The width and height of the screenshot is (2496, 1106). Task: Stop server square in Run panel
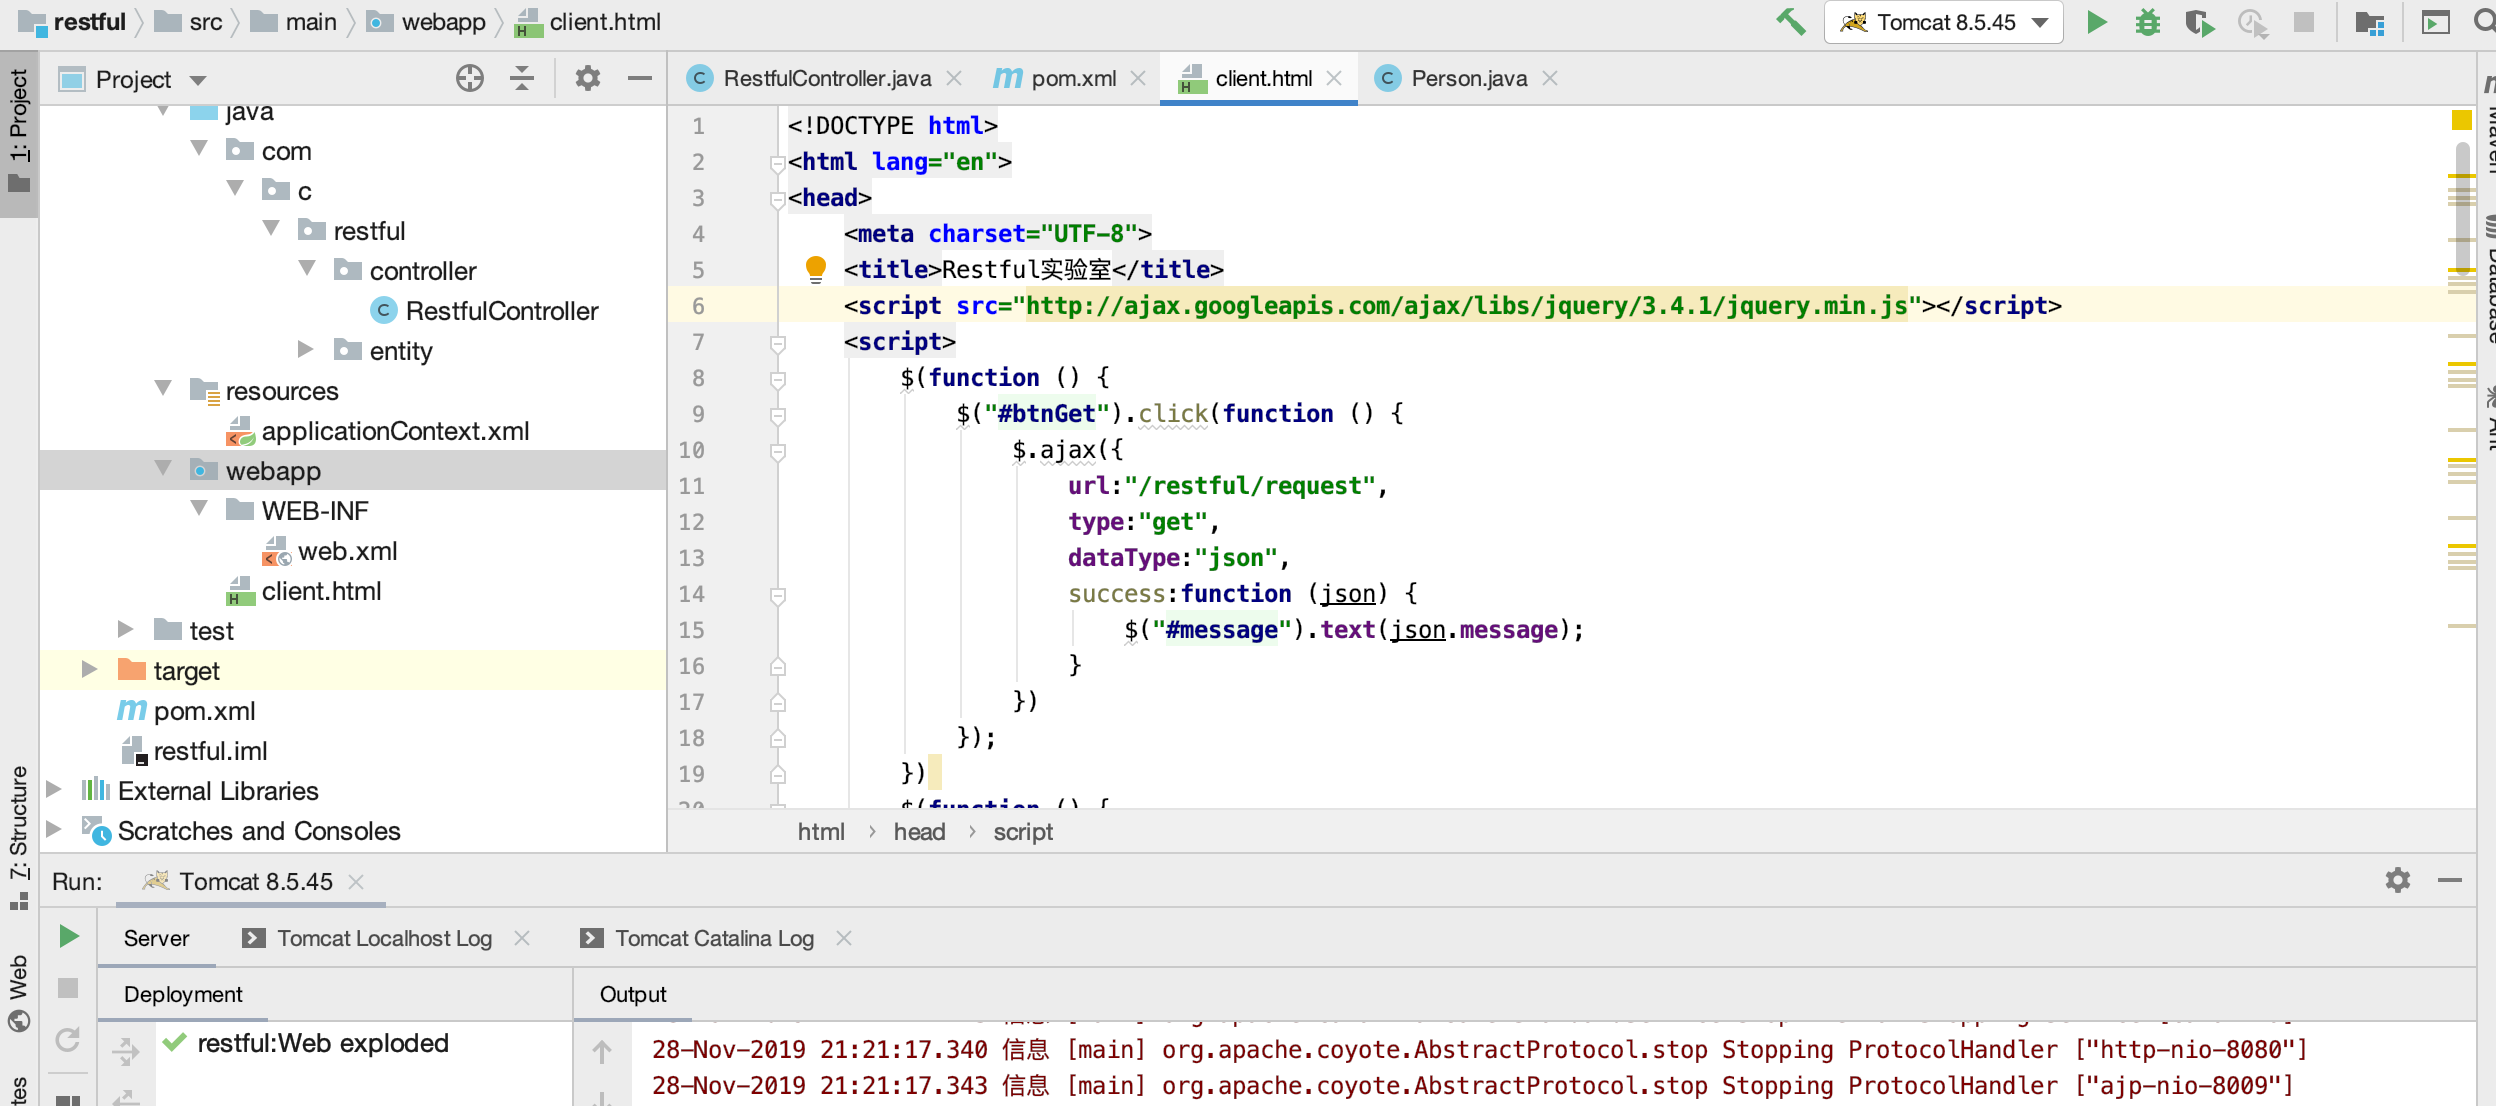click(x=68, y=988)
